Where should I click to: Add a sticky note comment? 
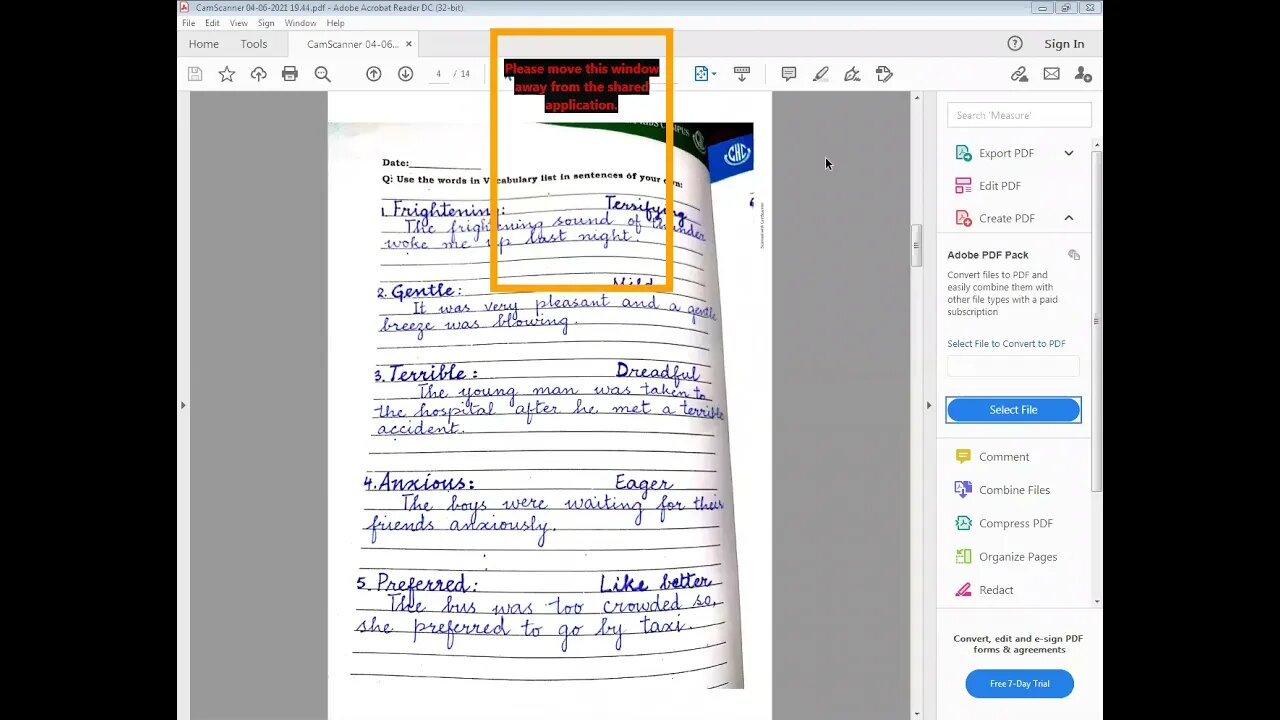click(789, 74)
